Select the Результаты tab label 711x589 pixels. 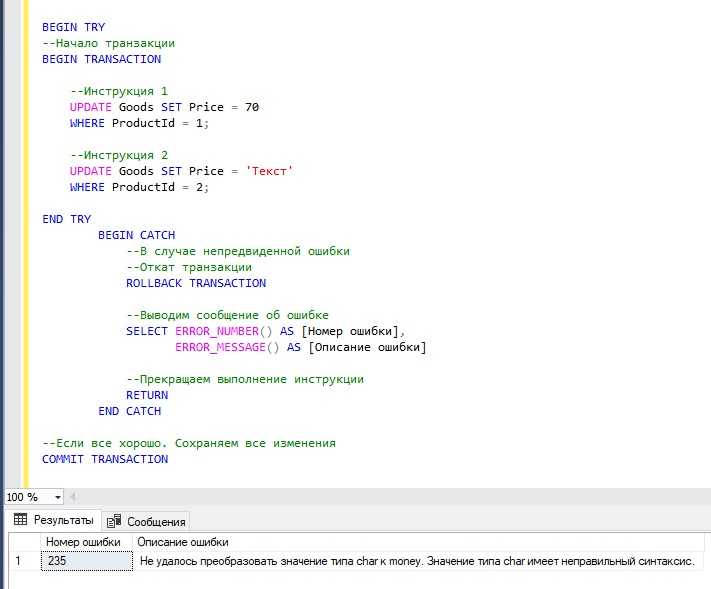(x=63, y=520)
